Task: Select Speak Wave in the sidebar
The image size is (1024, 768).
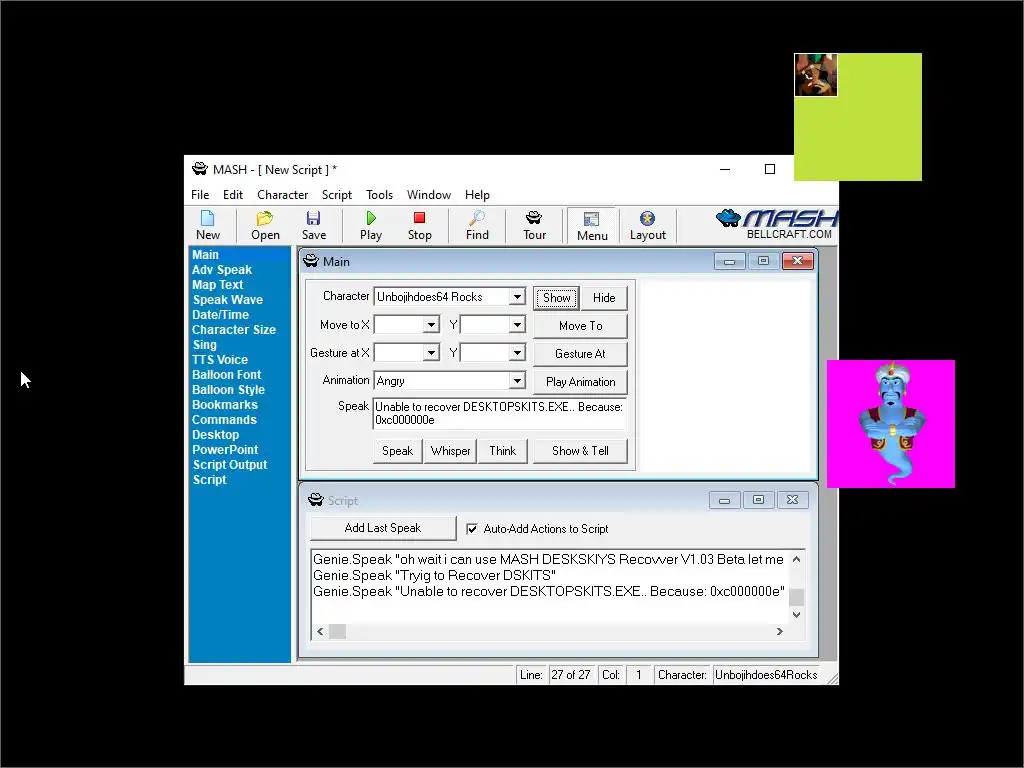Action: 227,300
